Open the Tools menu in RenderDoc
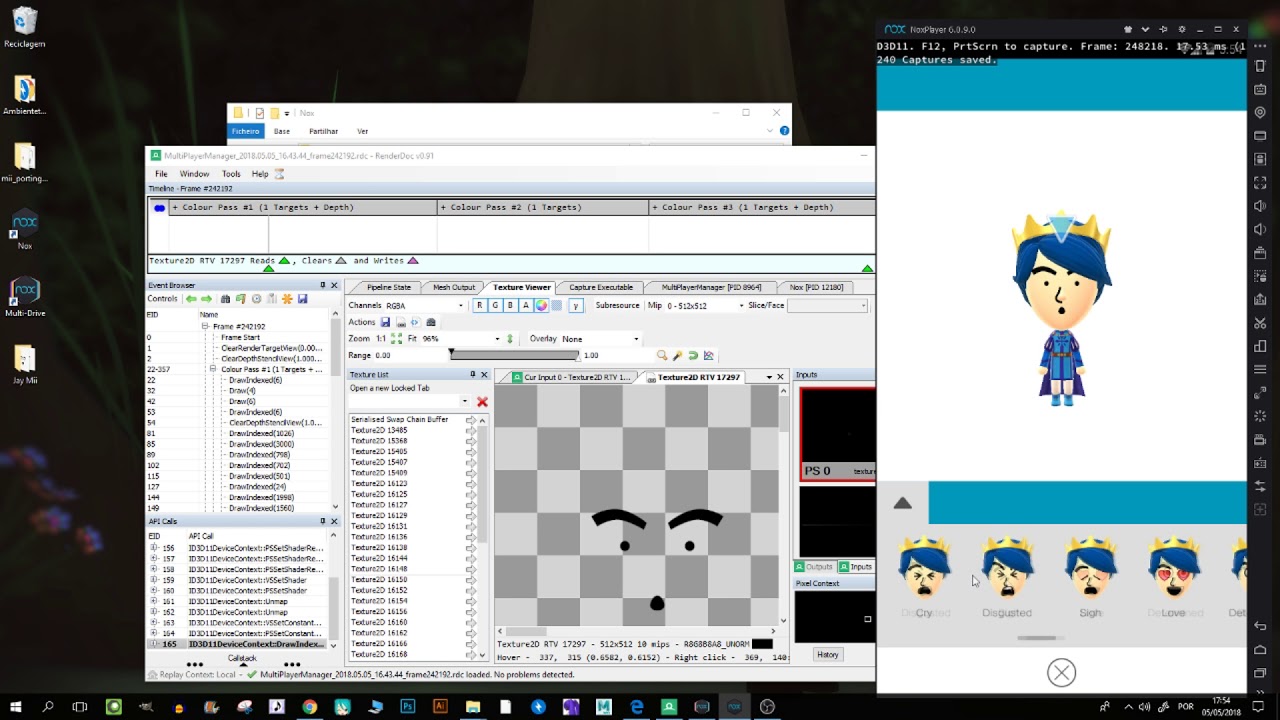The image size is (1280, 720). (231, 174)
